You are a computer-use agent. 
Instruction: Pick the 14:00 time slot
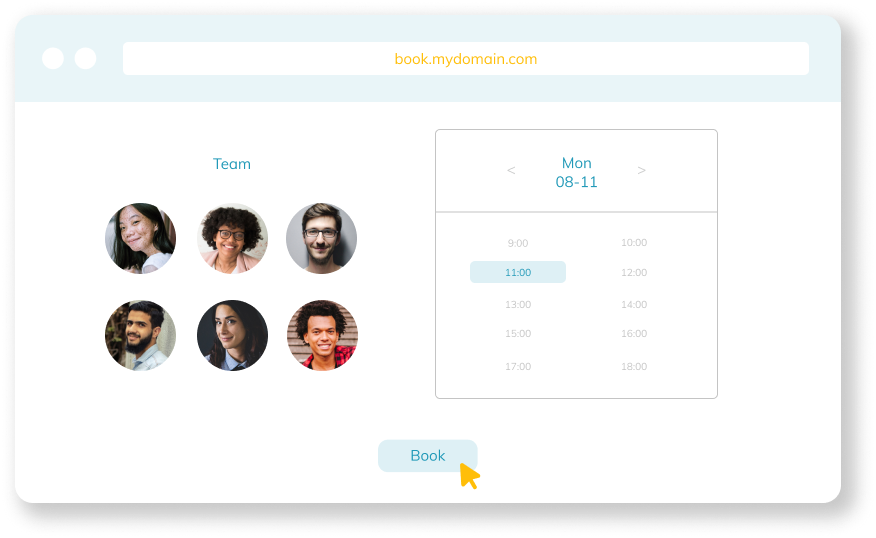tap(634, 304)
